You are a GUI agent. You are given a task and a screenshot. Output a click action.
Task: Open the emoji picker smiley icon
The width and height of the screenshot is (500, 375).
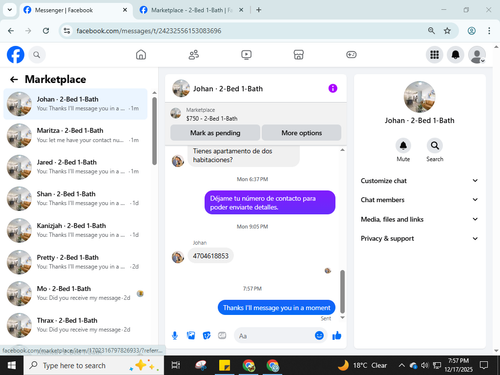(319, 335)
